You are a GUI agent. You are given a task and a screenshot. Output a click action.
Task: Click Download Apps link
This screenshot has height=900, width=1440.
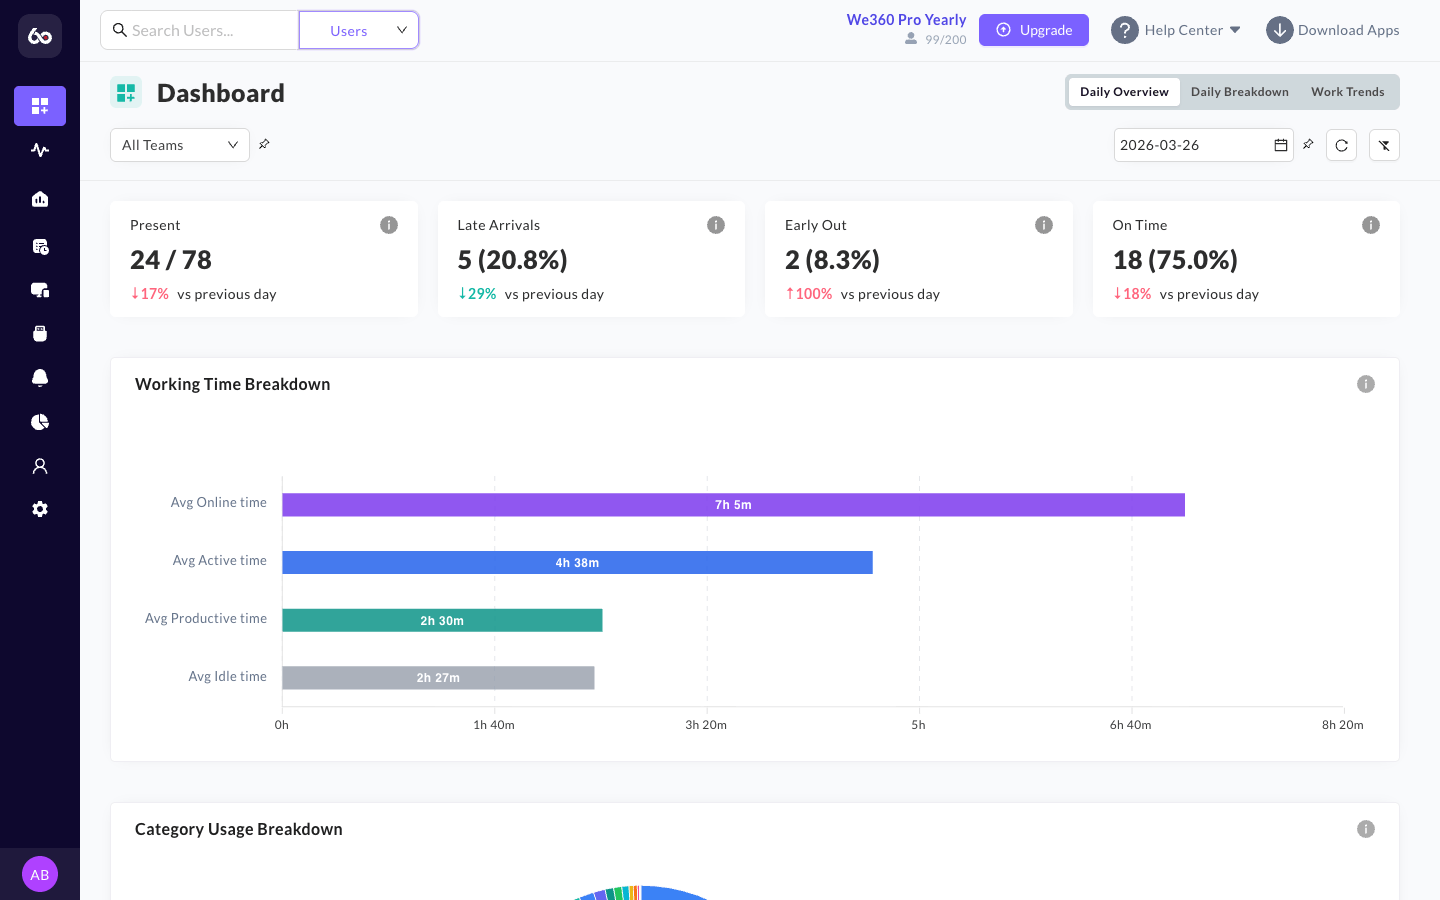click(1333, 30)
